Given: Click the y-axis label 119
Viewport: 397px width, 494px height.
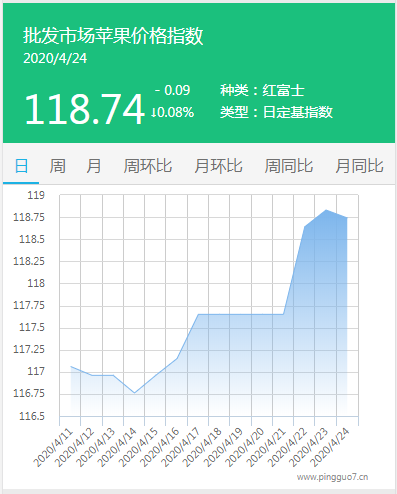Looking at the screenshot, I should coord(36,195).
